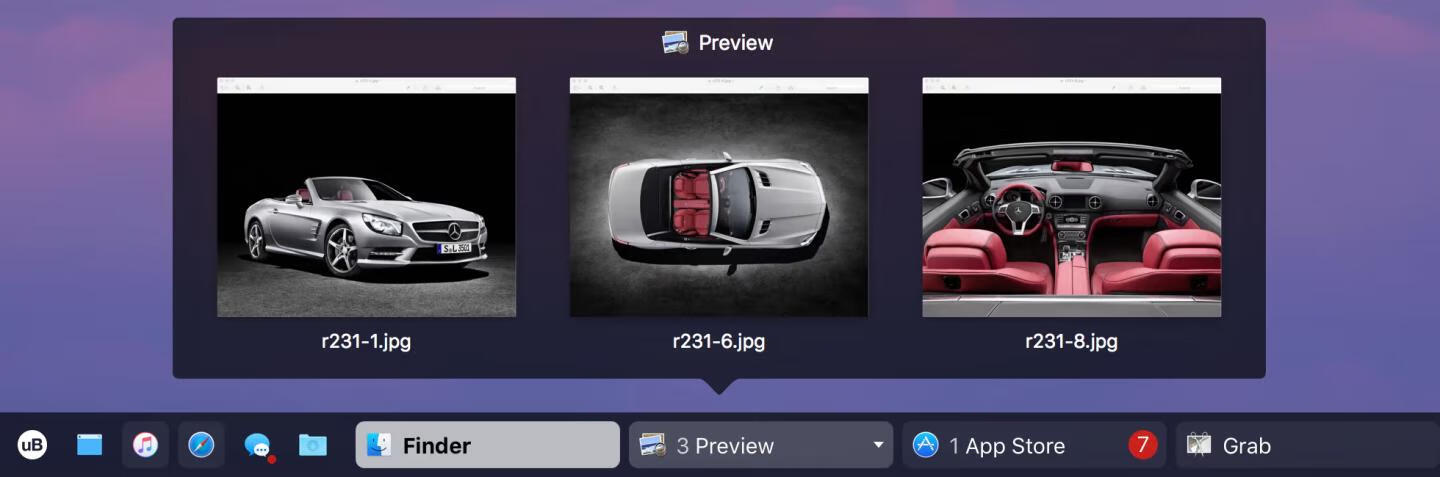1440x477 pixels.
Task: Open the r231-6.jpg top-view car thumbnail
Action: point(718,197)
